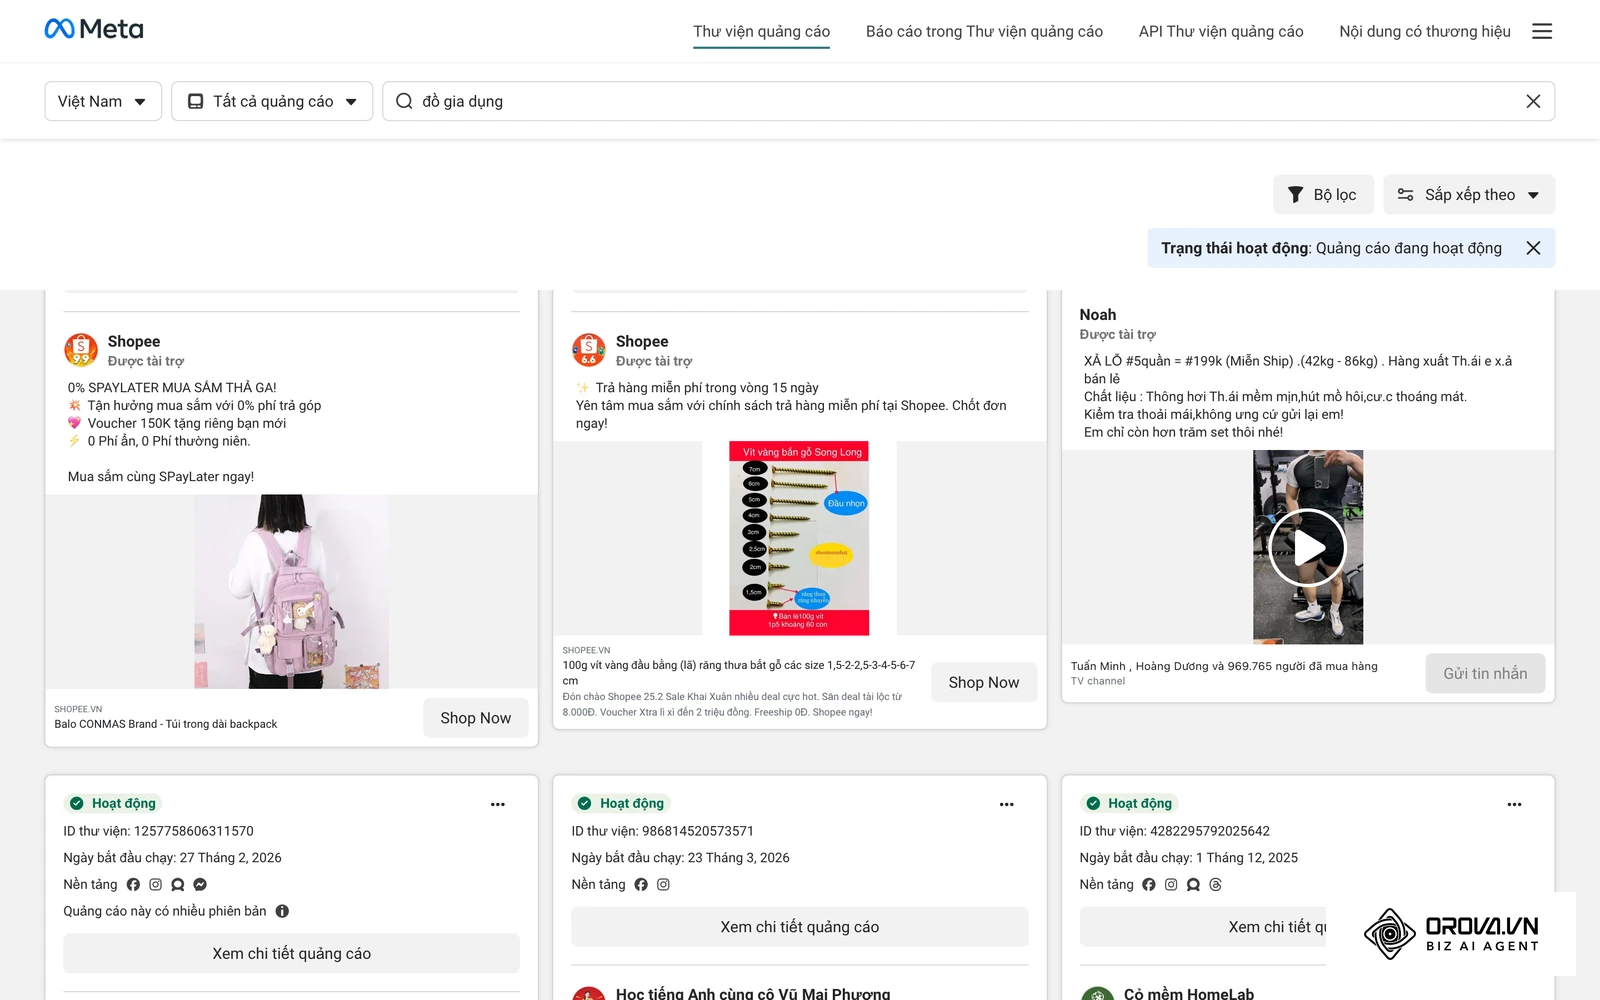Open the Bộ lọc filter button
The width and height of the screenshot is (1600, 1000).
pos(1323,194)
